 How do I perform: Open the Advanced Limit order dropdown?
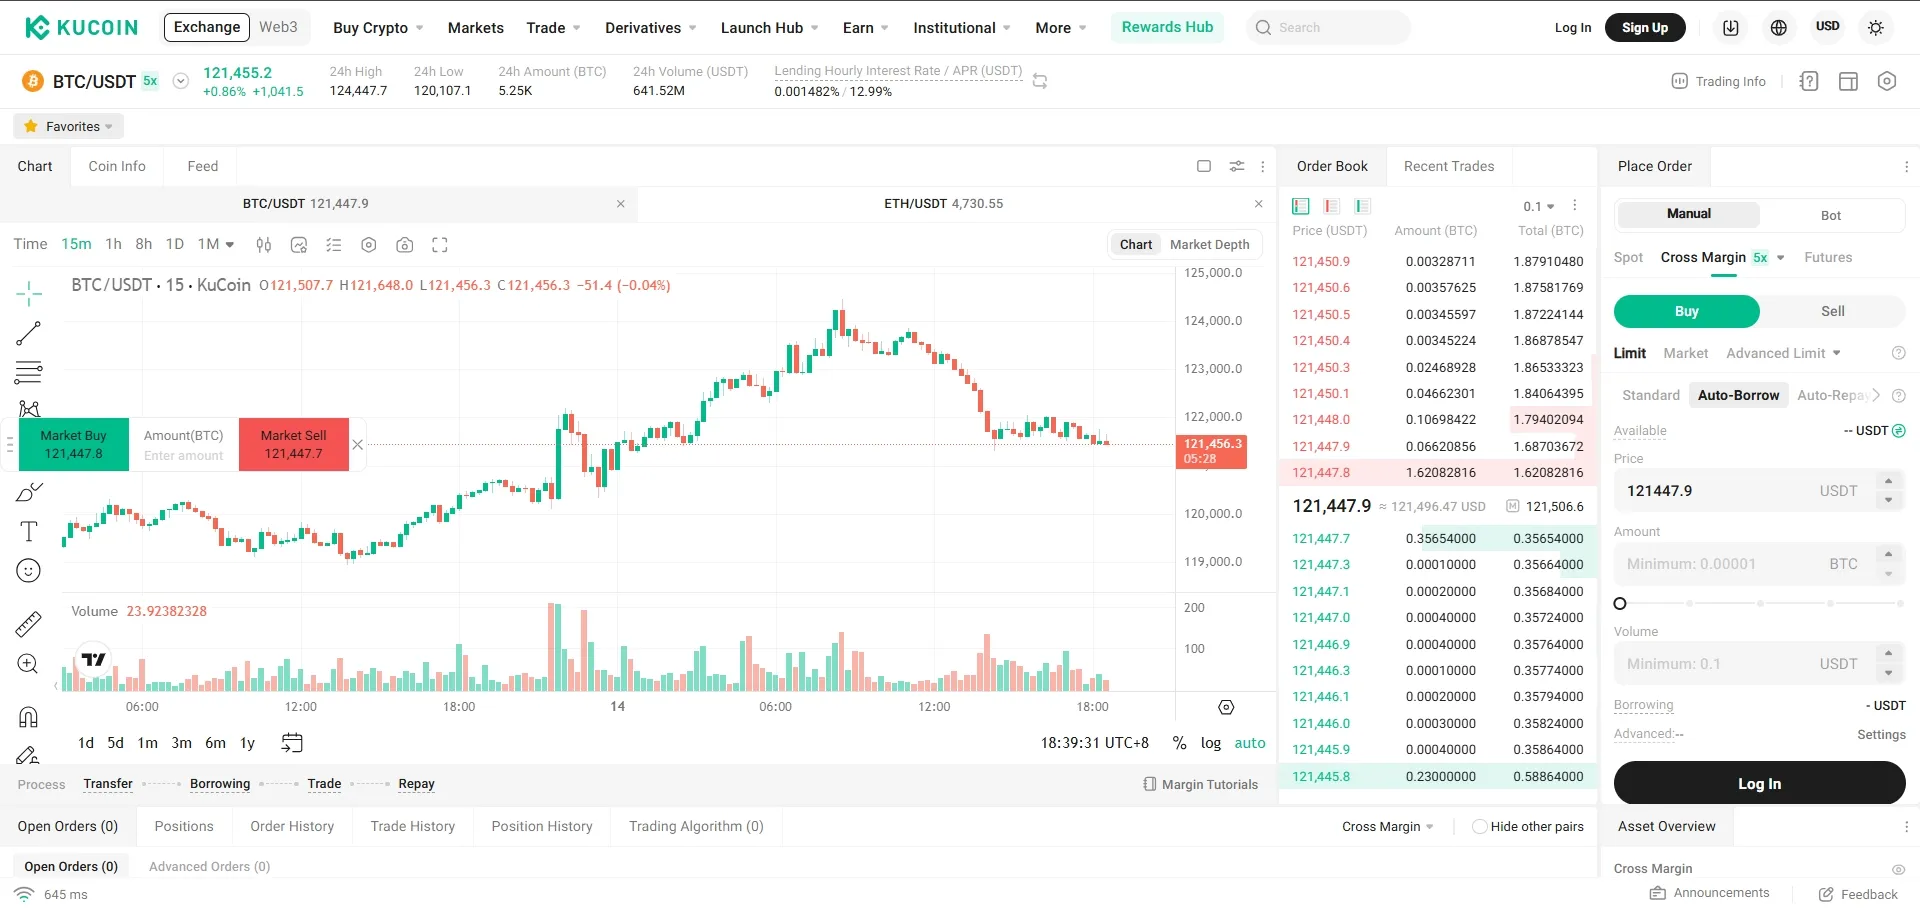(x=1783, y=353)
